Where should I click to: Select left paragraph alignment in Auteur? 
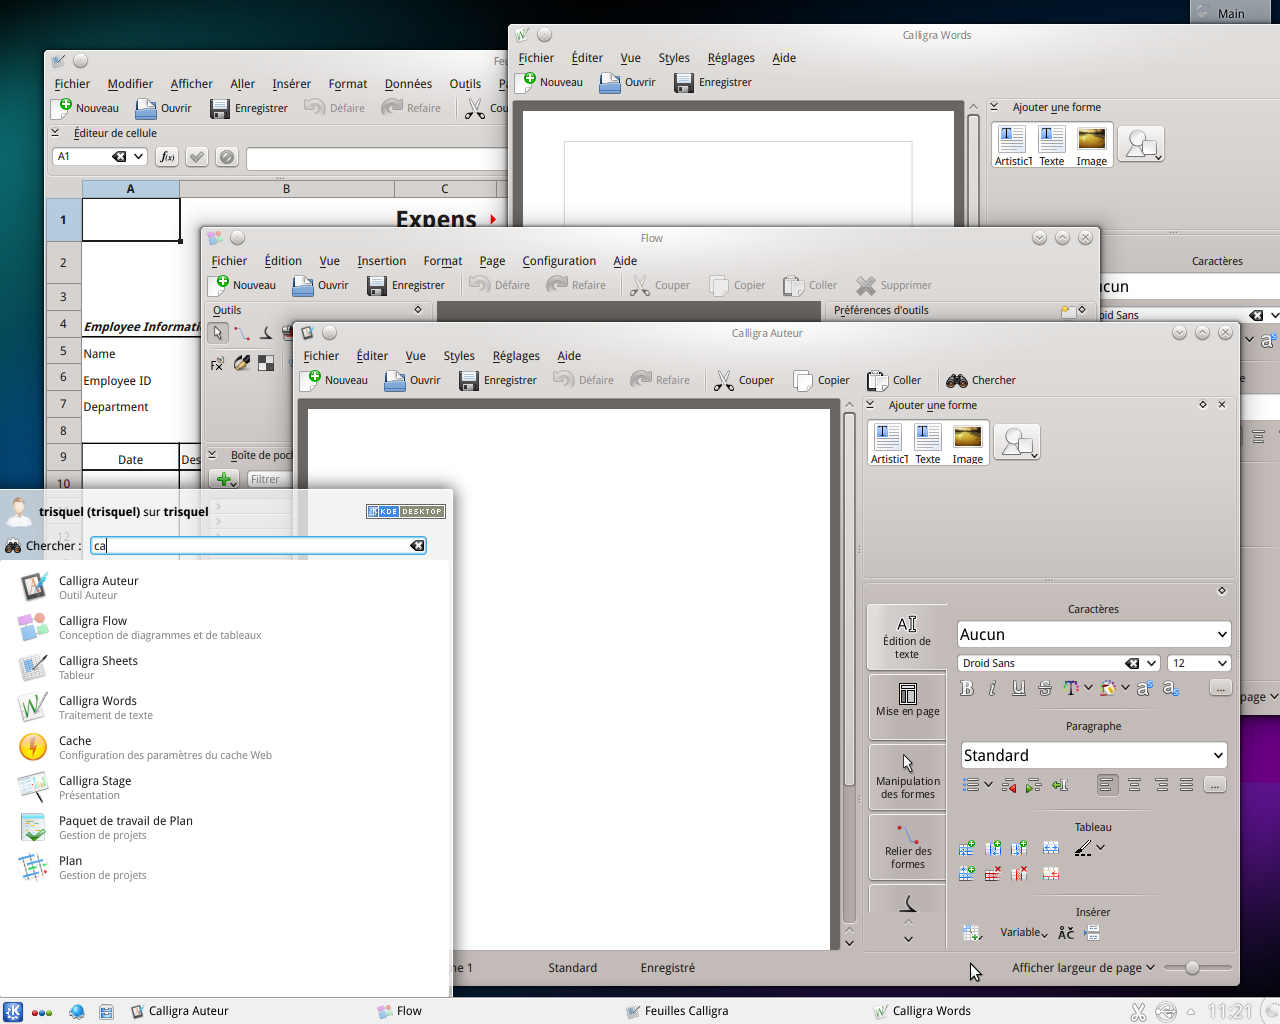pyautogui.click(x=1106, y=785)
